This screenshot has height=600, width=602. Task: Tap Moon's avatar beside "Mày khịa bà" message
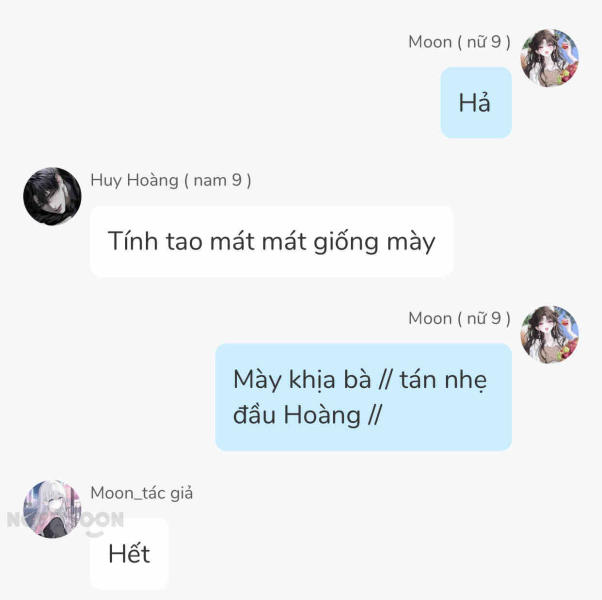tap(549, 334)
